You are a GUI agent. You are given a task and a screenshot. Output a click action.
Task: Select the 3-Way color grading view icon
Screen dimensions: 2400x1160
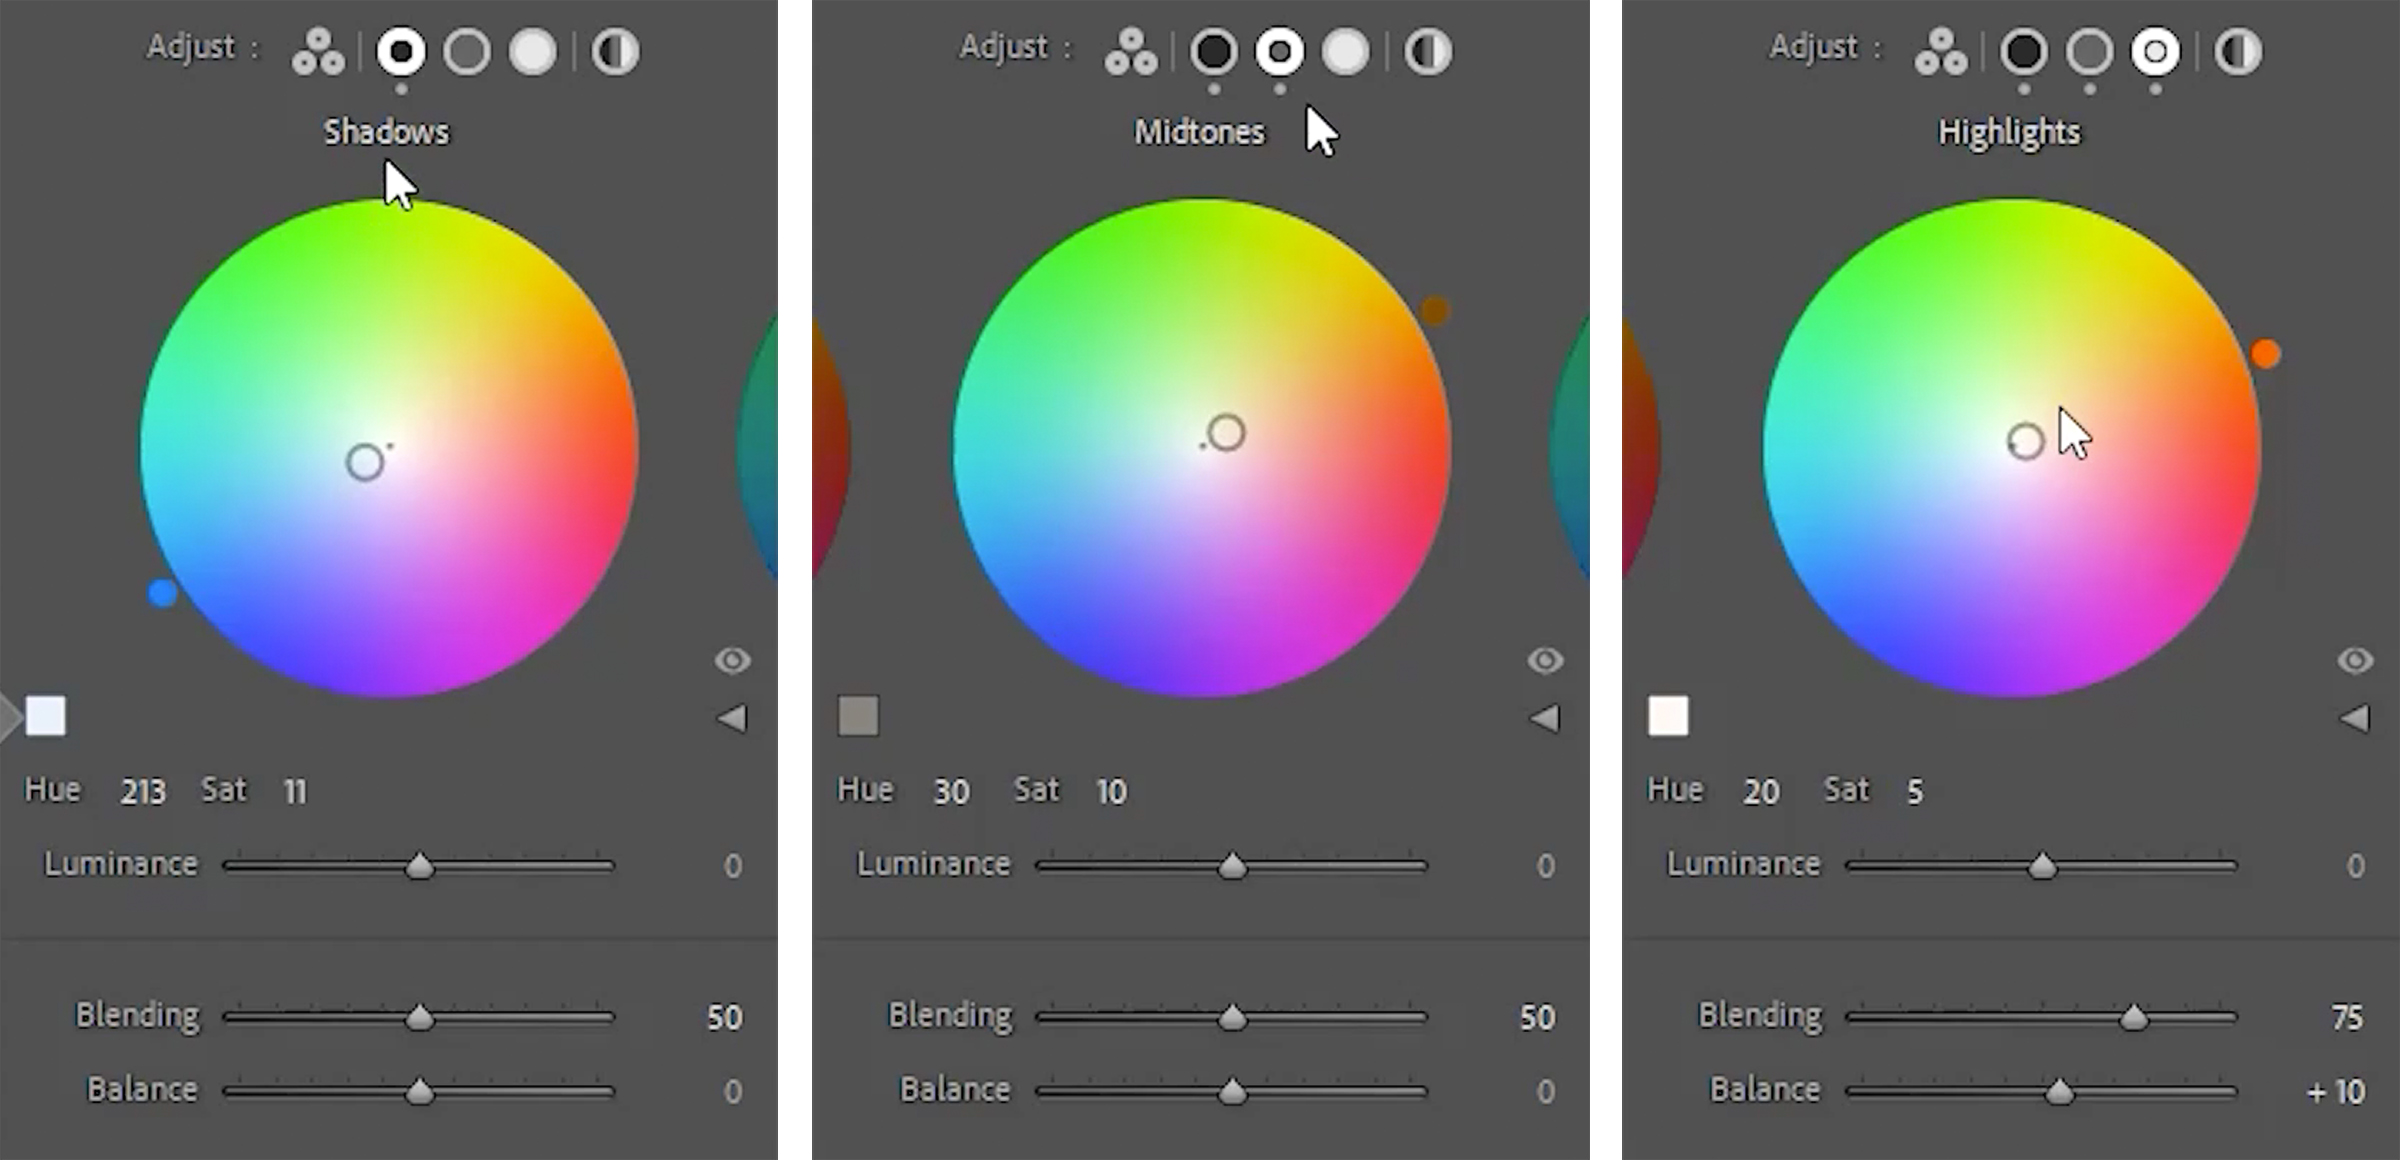(x=320, y=50)
